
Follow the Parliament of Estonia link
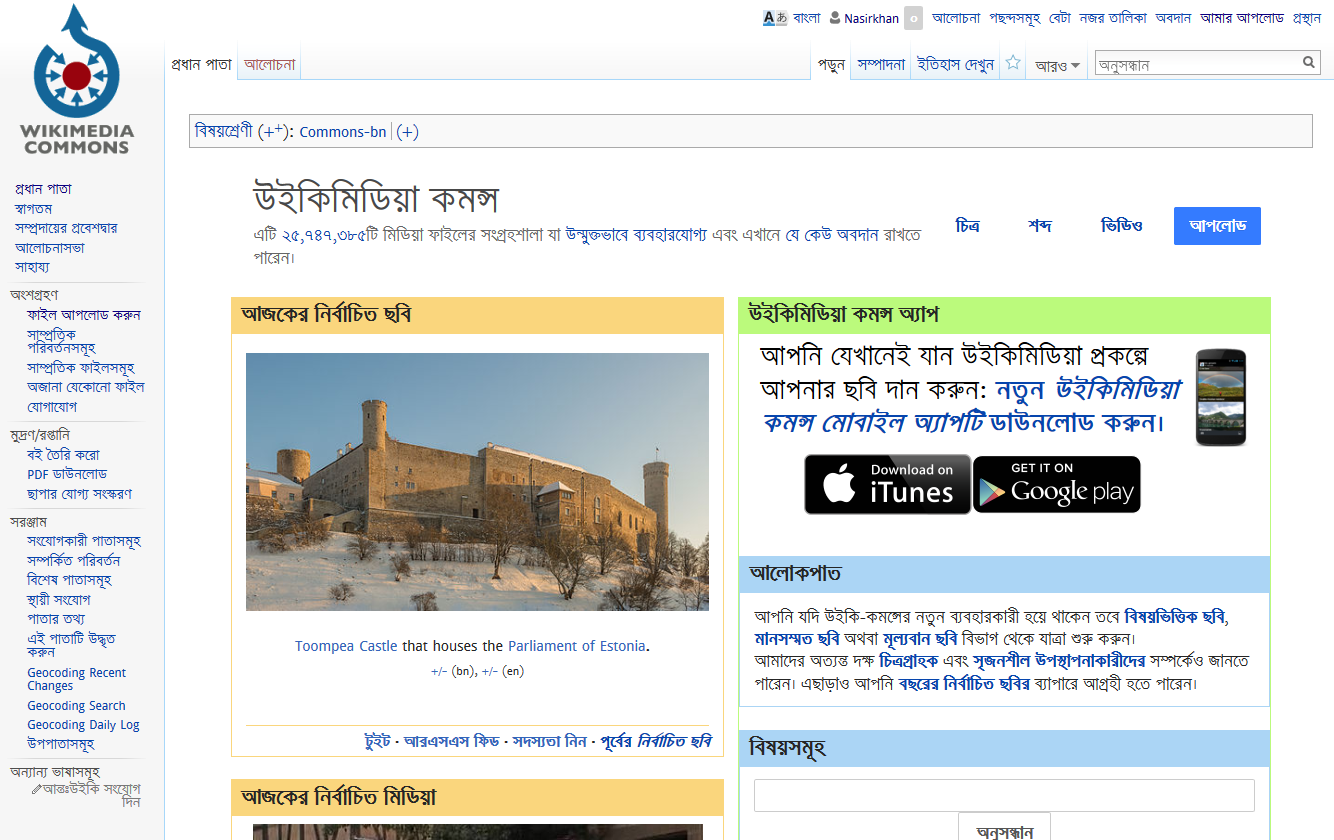tap(576, 645)
